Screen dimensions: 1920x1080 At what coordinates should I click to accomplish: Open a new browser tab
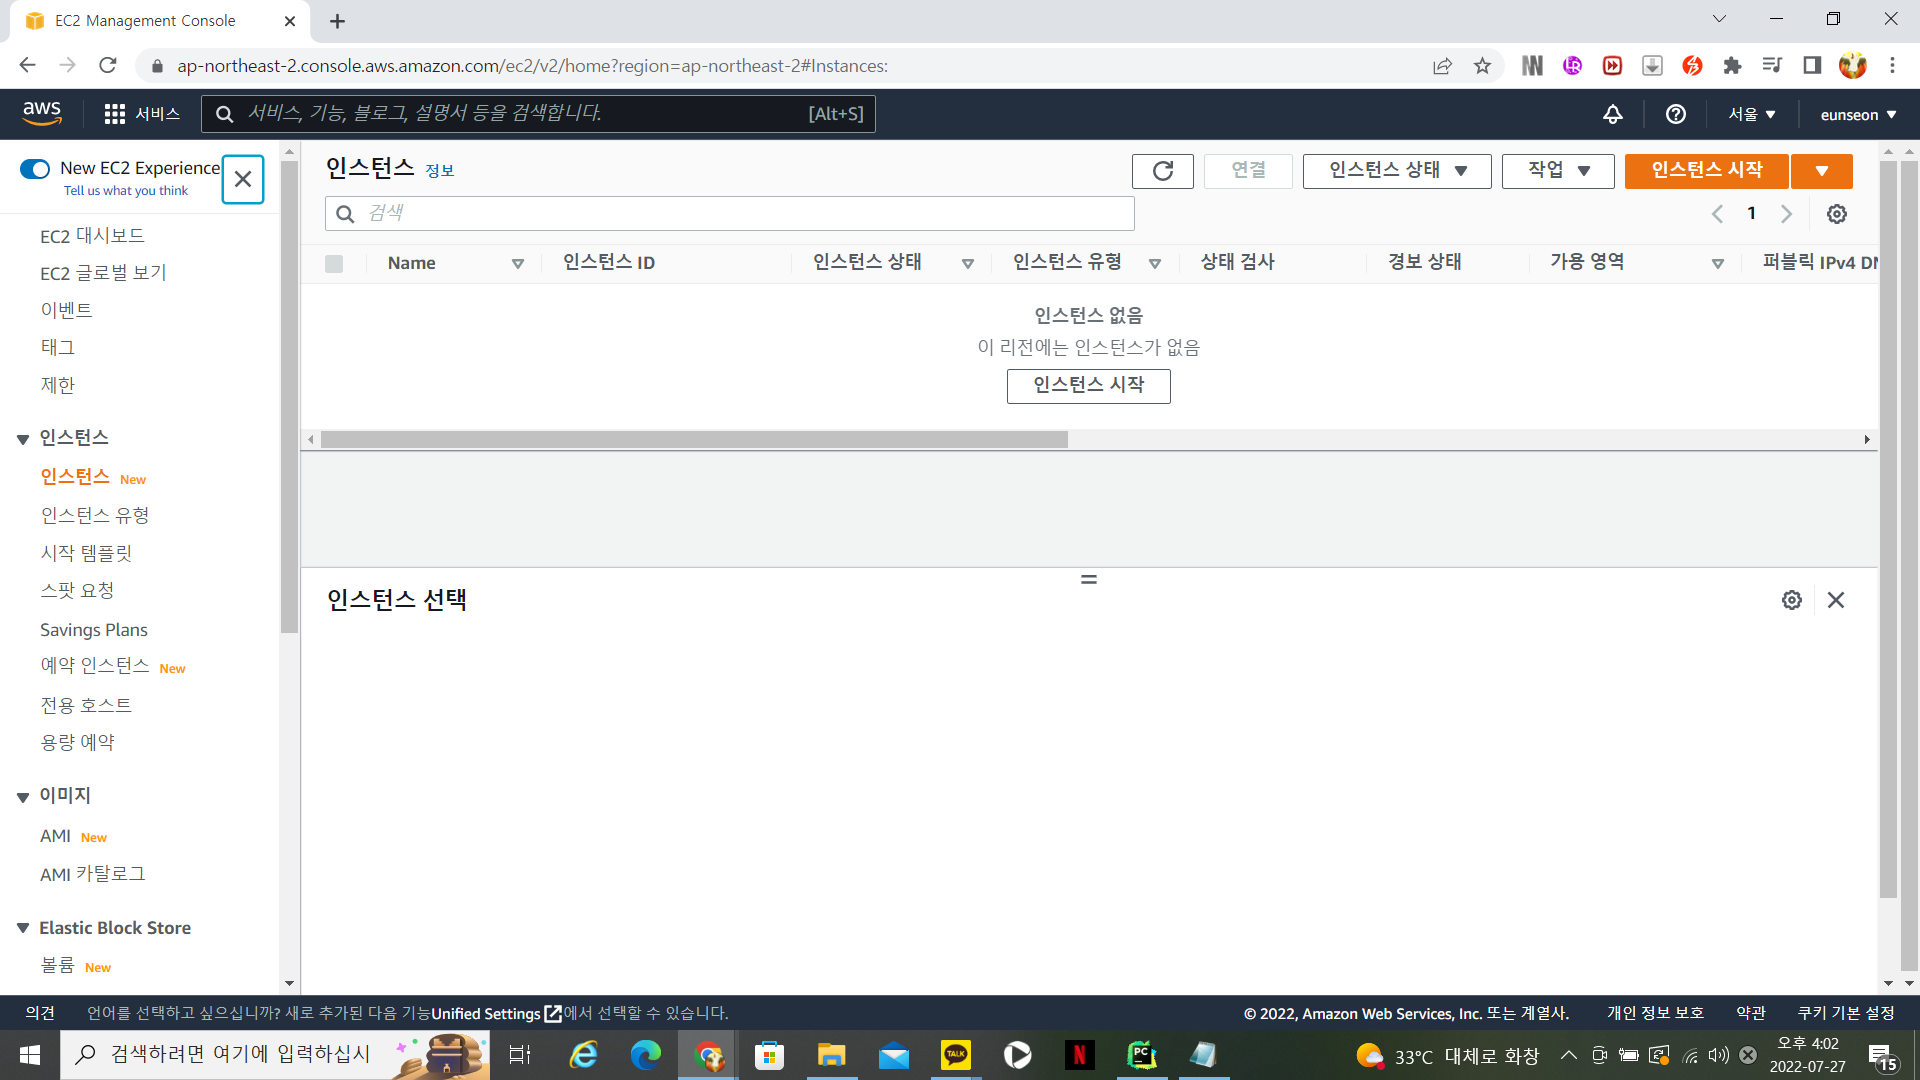(337, 21)
